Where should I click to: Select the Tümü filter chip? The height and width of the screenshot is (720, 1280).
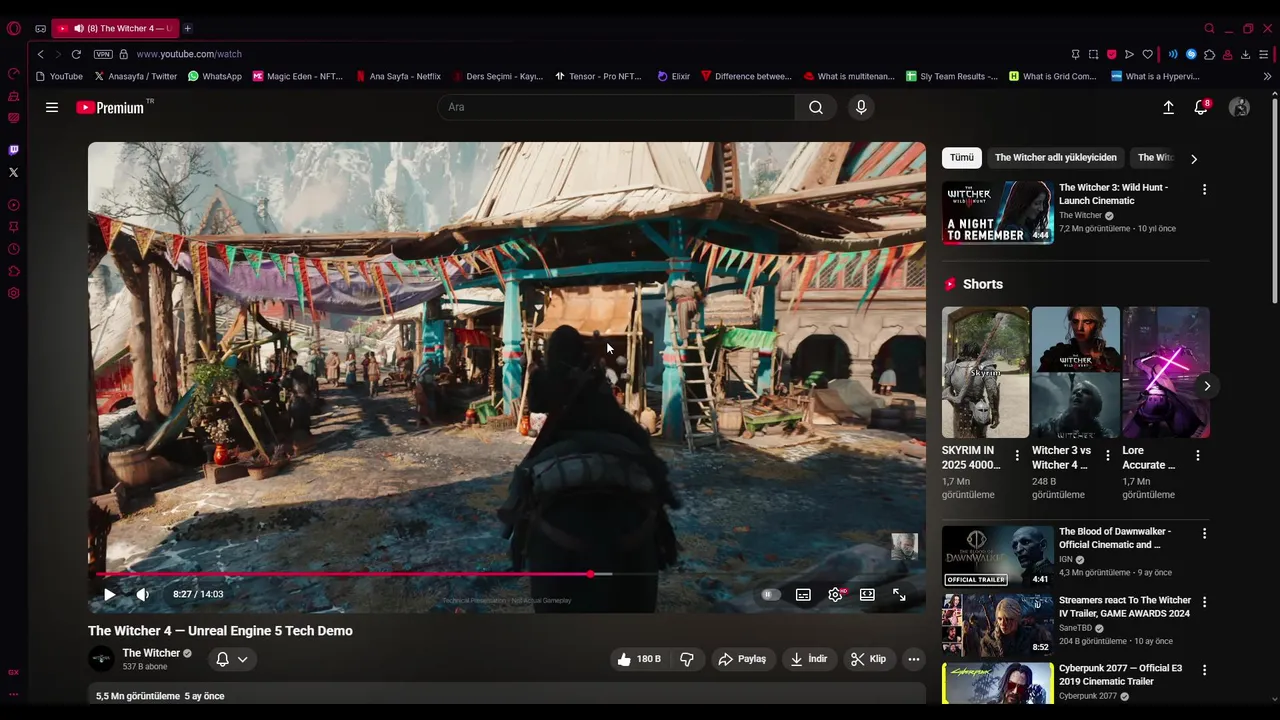pos(962,158)
